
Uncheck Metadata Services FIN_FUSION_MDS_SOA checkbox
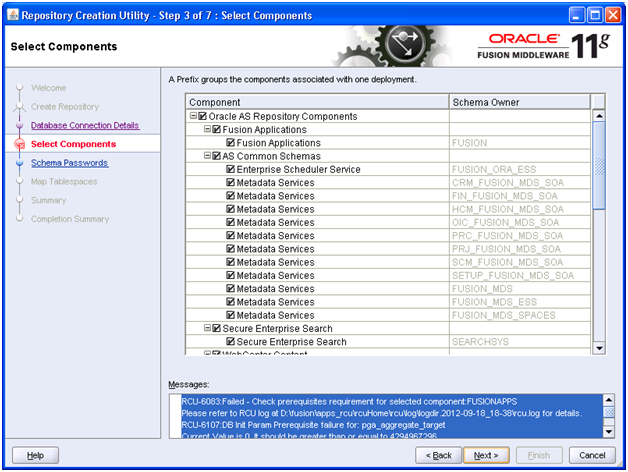click(x=230, y=196)
